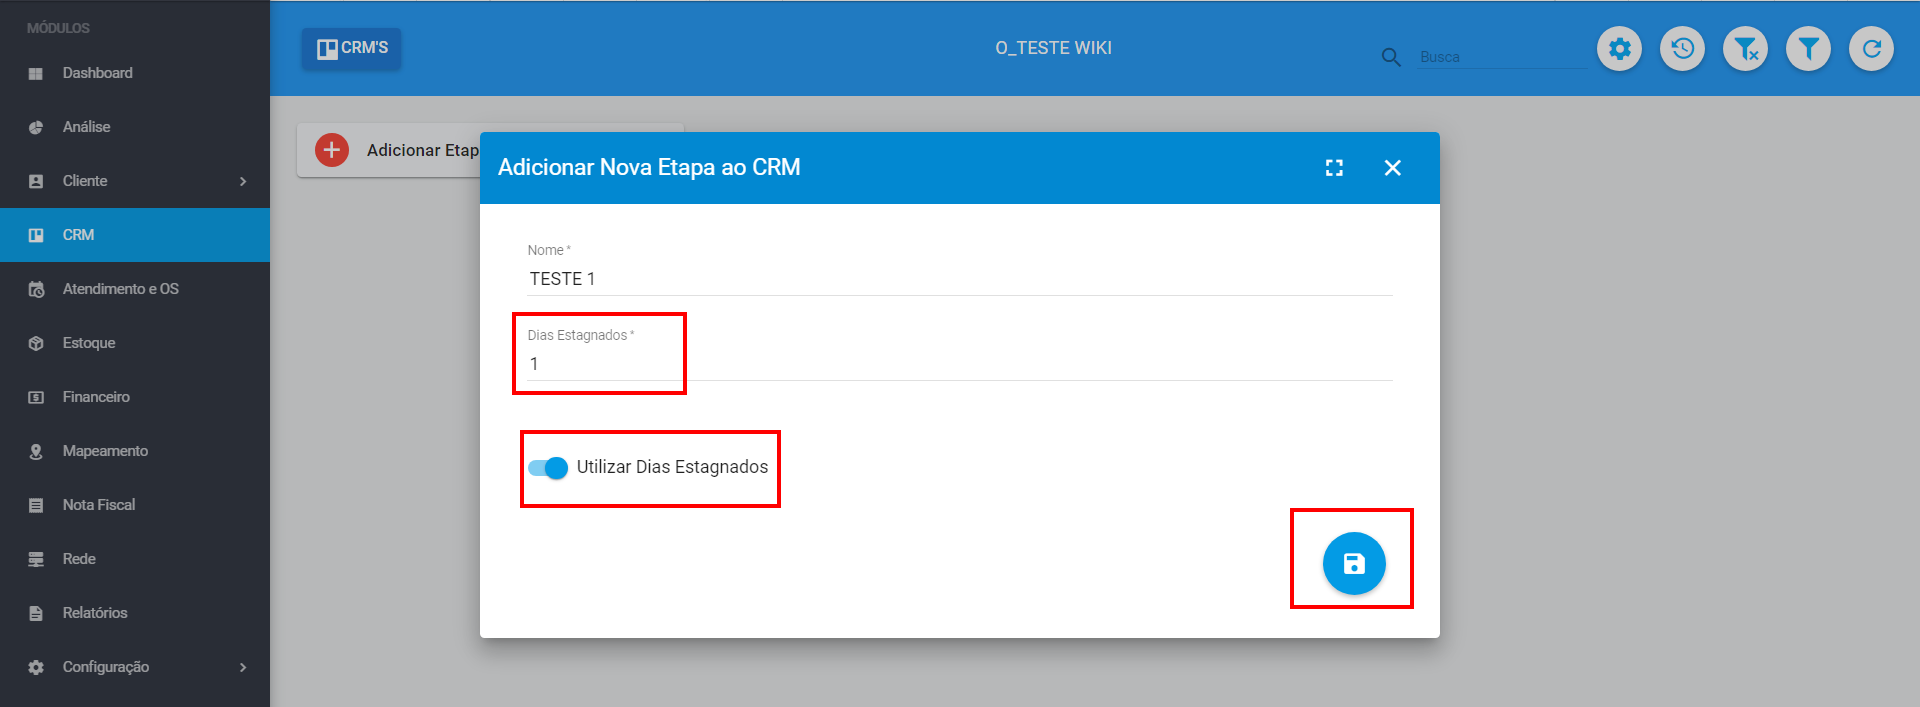The width and height of the screenshot is (1920, 707).
Task: Expand the Cliente submenu arrow
Action: pyautogui.click(x=243, y=181)
